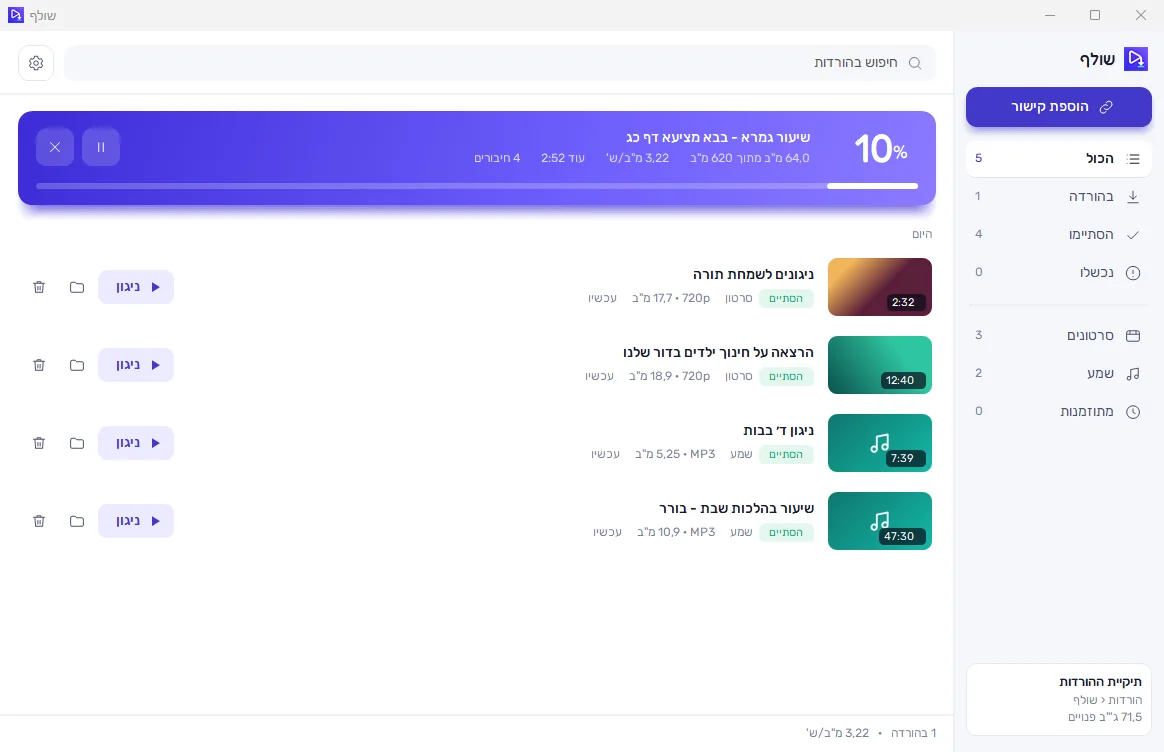Image resolution: width=1164 pixels, height=752 pixels.
Task: Click the 7:39 audio thumbnail
Action: click(x=880, y=443)
